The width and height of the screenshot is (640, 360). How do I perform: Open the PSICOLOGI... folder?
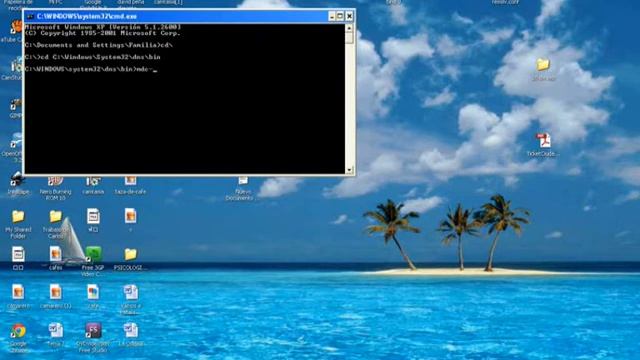coord(130,259)
